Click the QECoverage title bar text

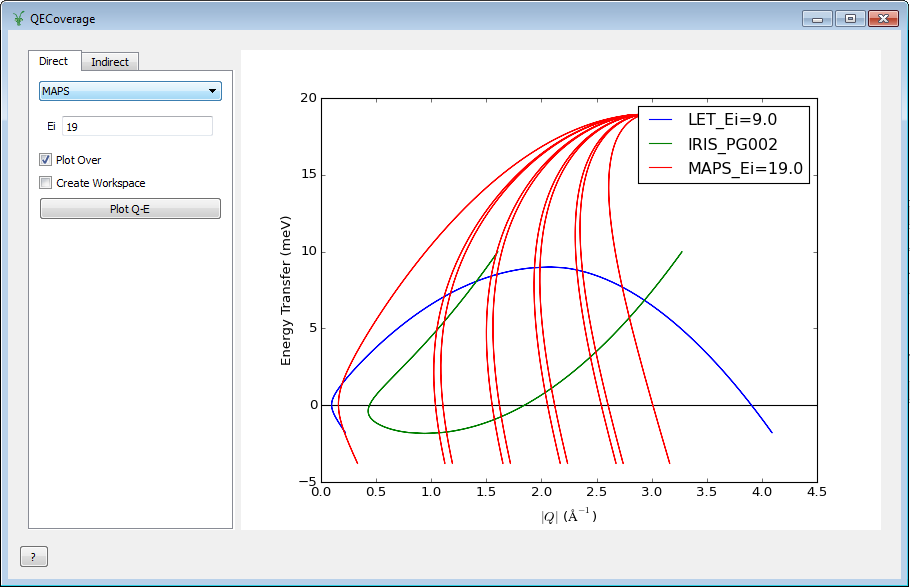[63, 18]
